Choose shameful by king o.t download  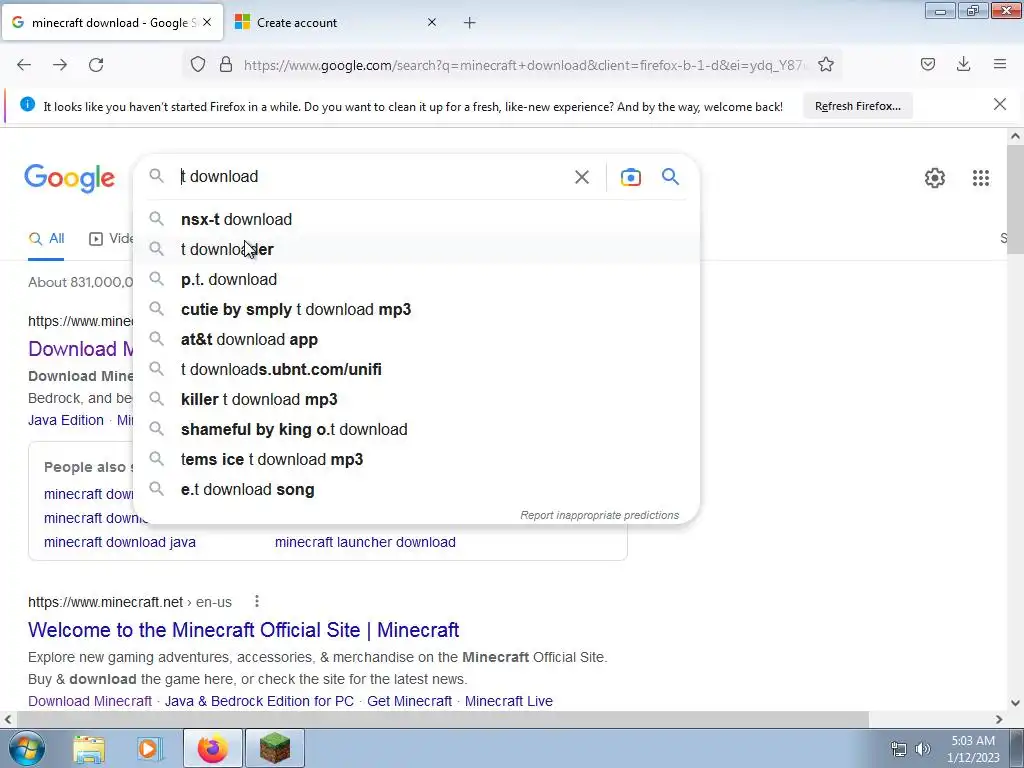click(416, 430)
